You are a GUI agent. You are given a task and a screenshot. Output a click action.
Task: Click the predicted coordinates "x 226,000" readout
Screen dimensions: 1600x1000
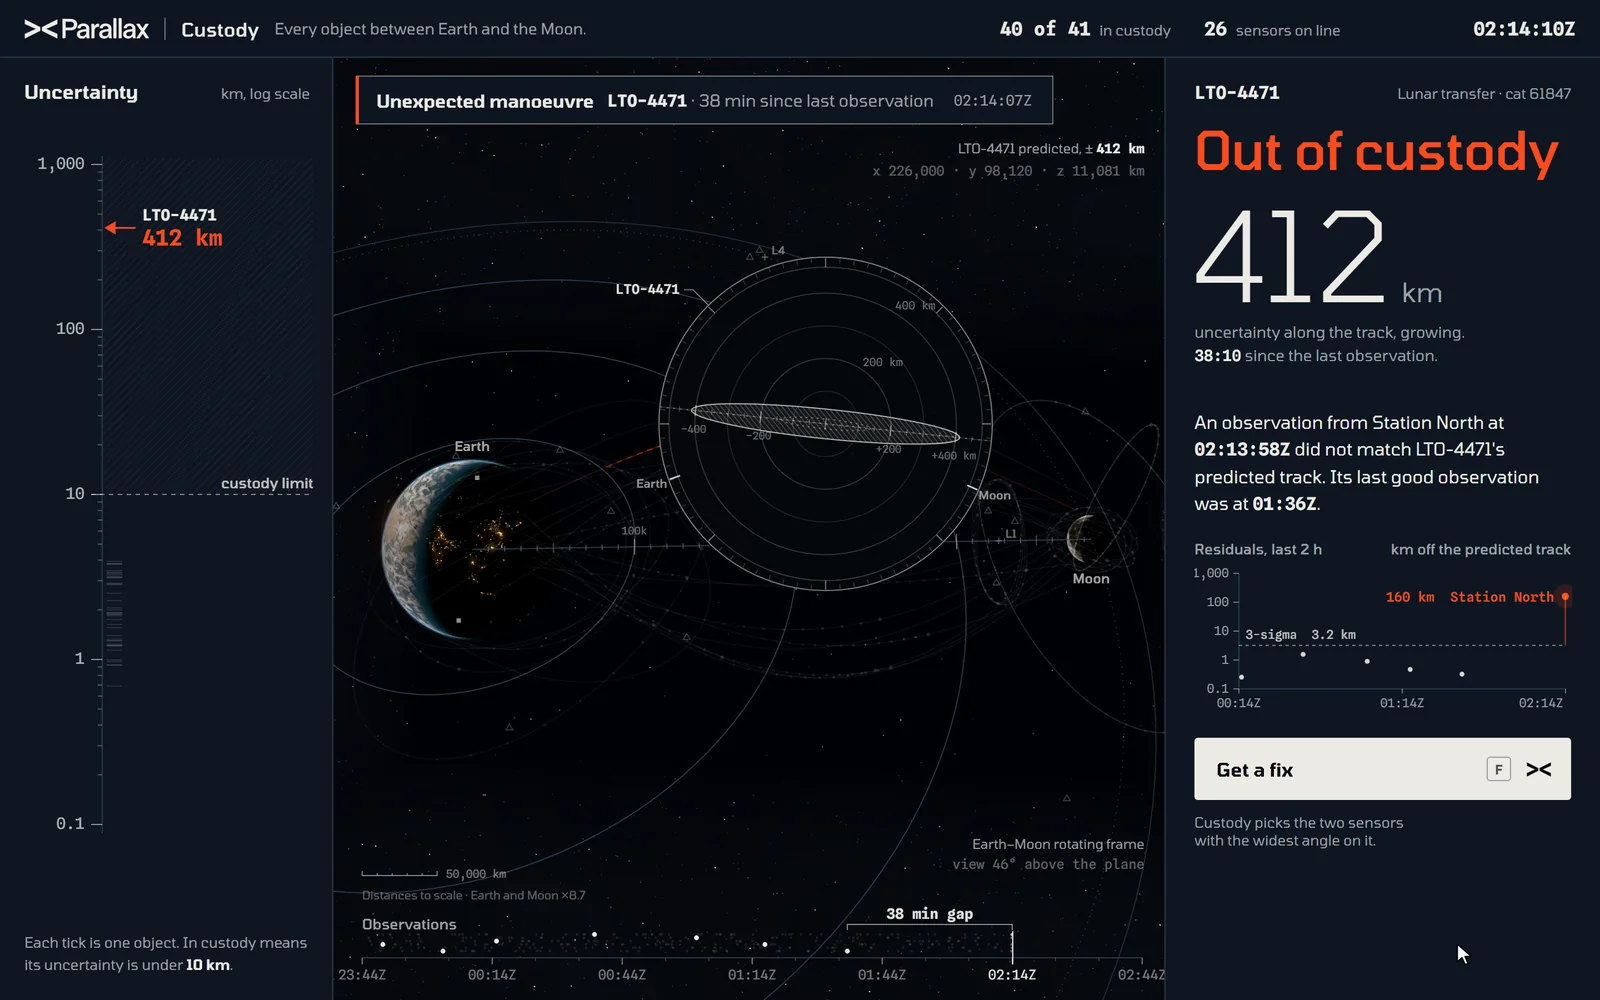tap(908, 171)
